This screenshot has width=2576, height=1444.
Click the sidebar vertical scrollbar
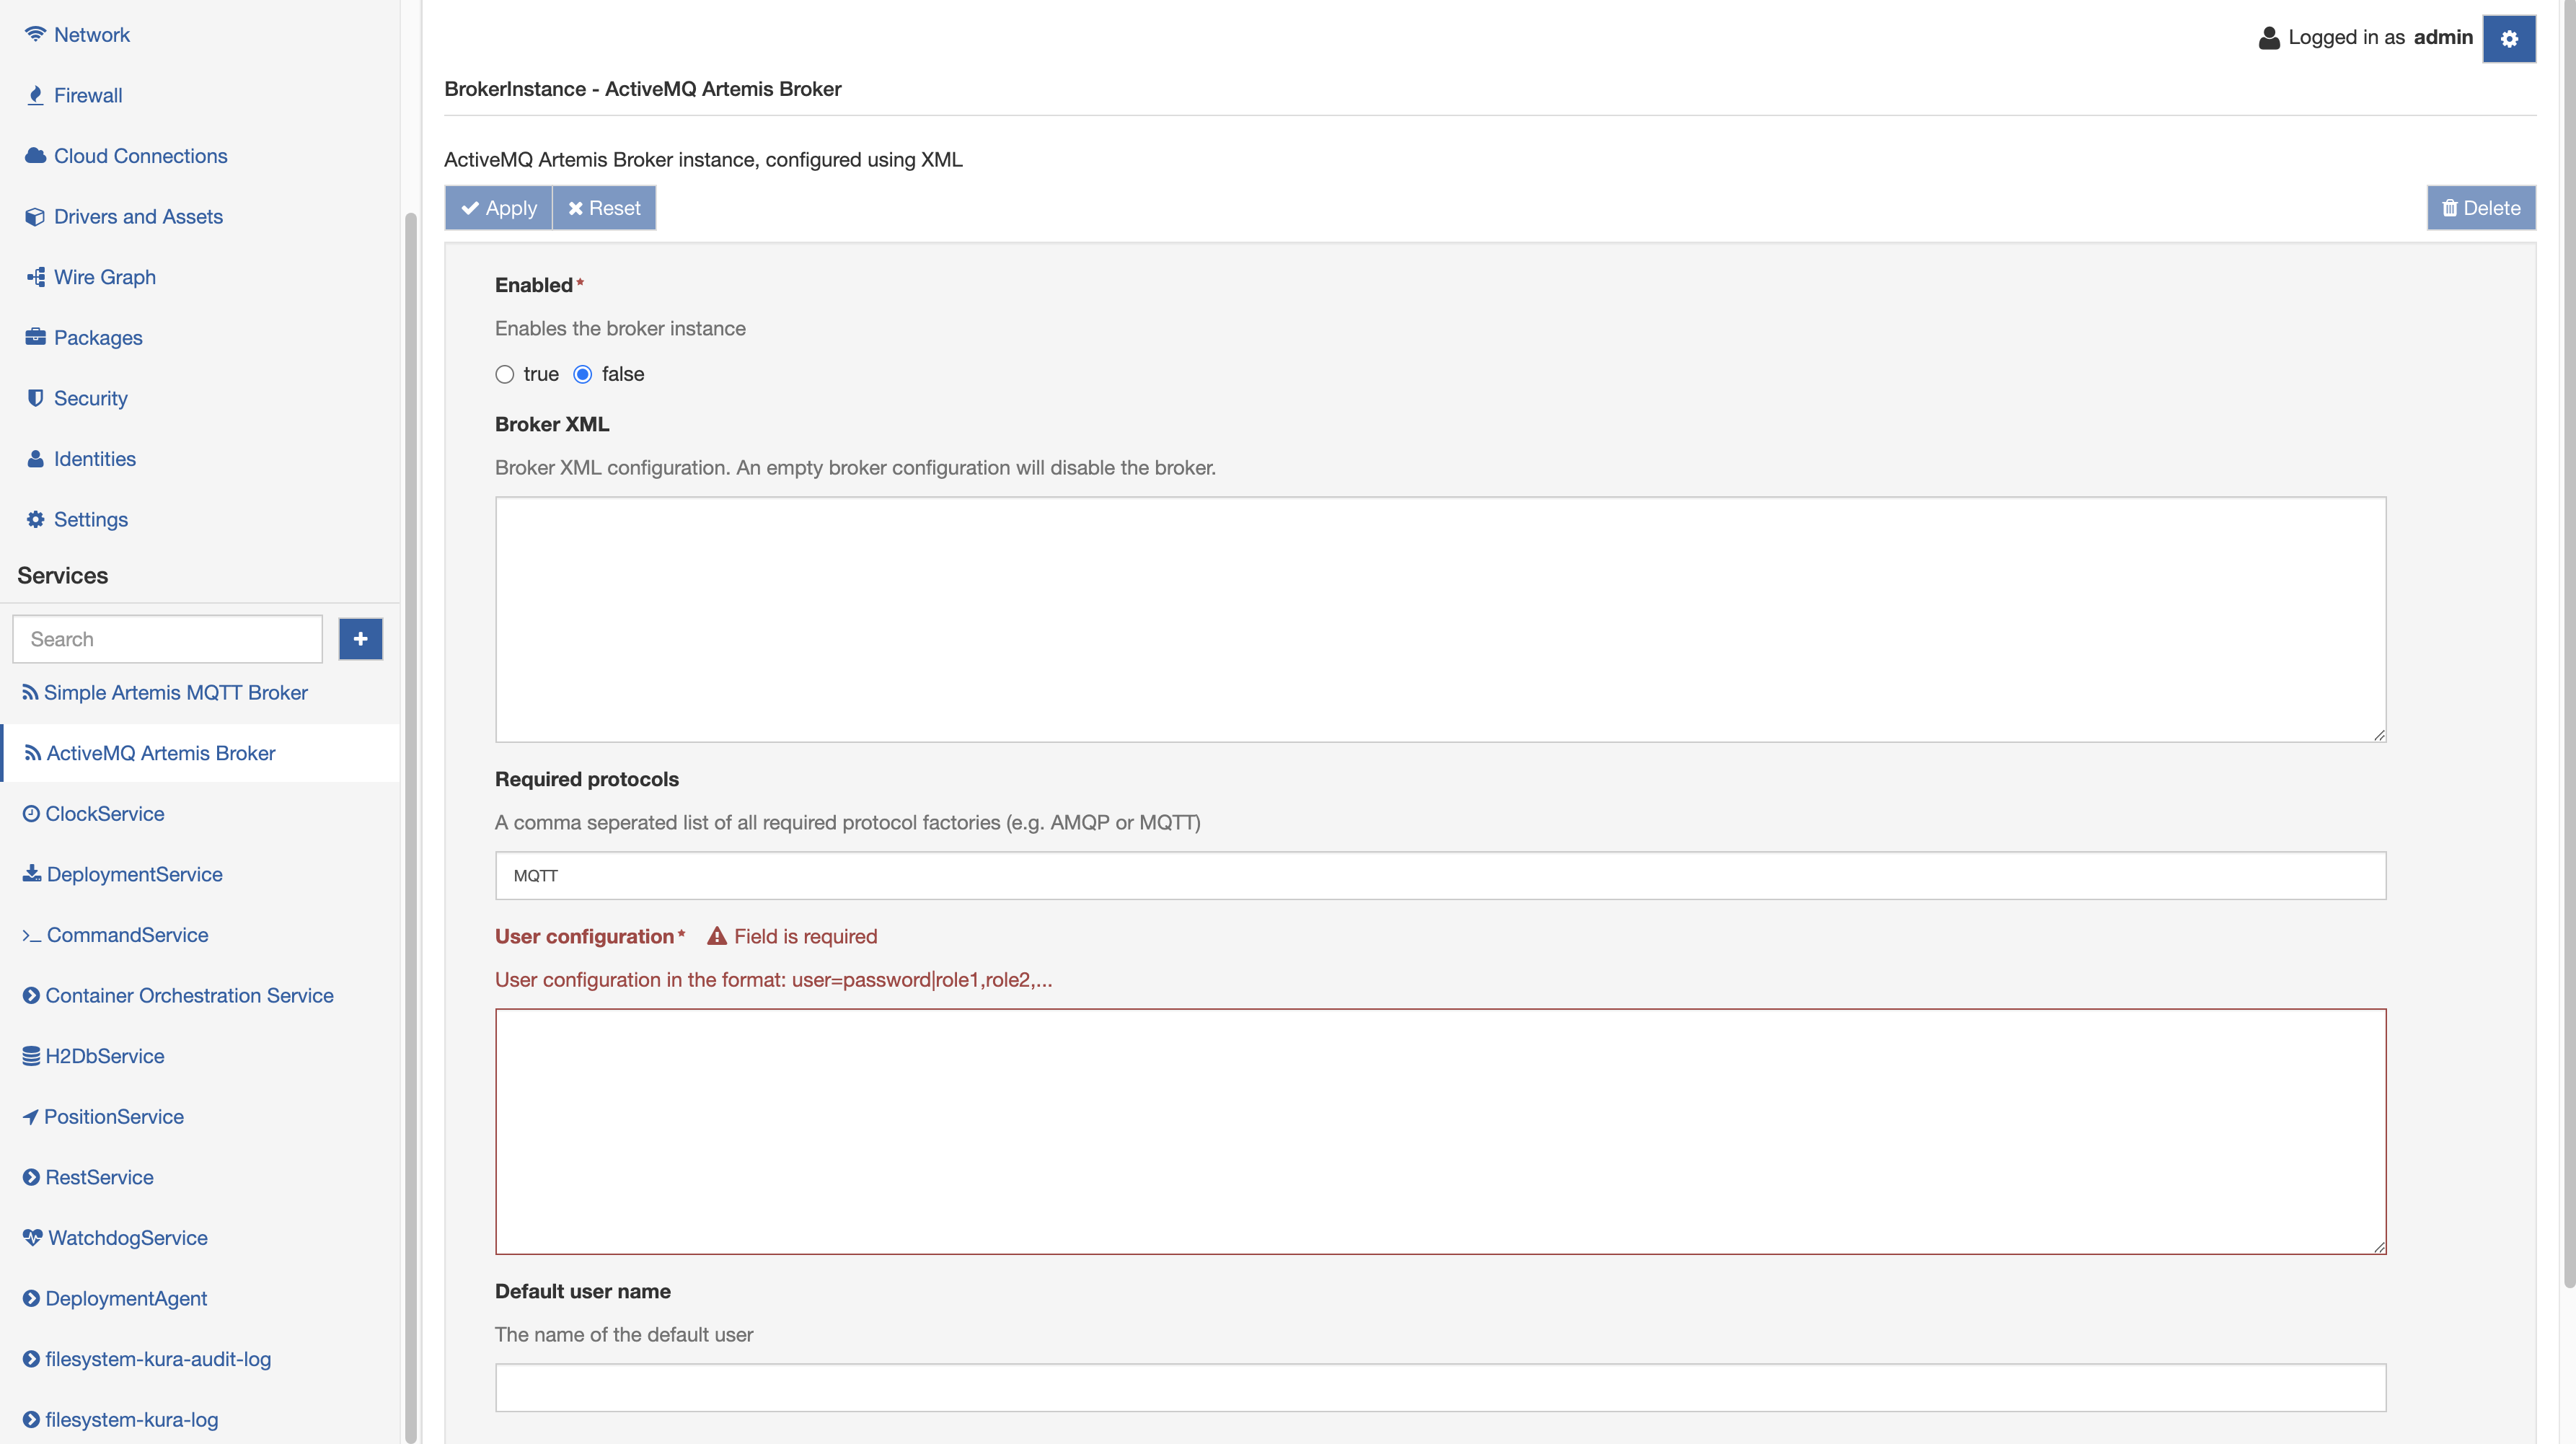[410, 827]
